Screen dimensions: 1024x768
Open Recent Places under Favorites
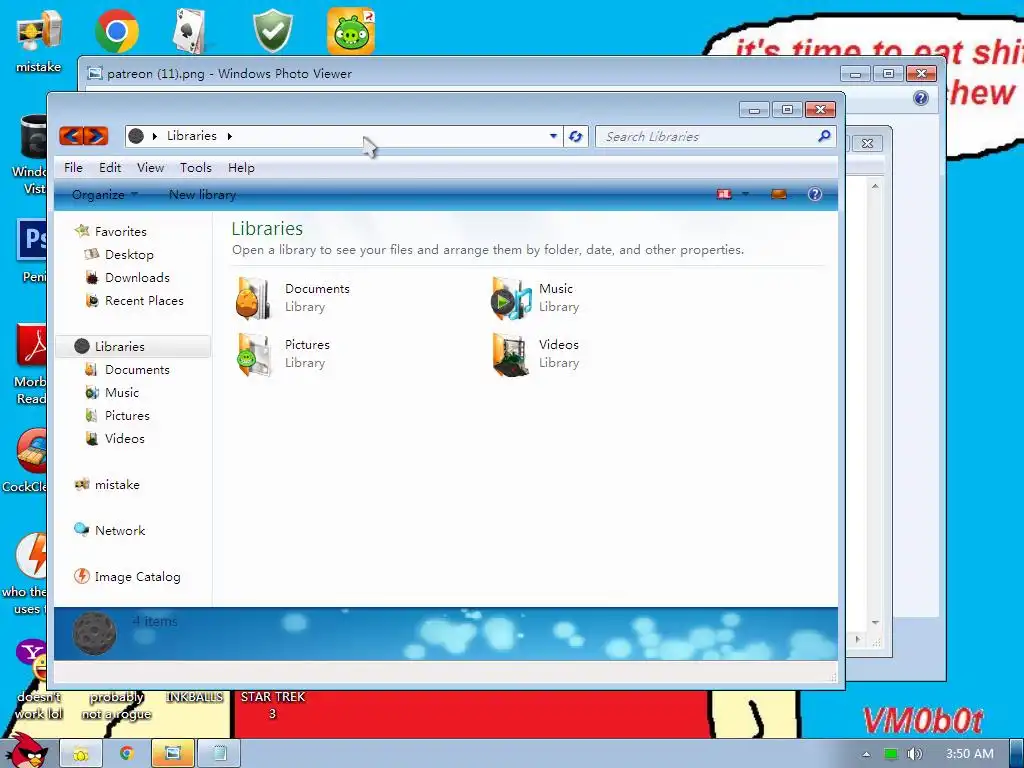pyautogui.click(x=135, y=300)
